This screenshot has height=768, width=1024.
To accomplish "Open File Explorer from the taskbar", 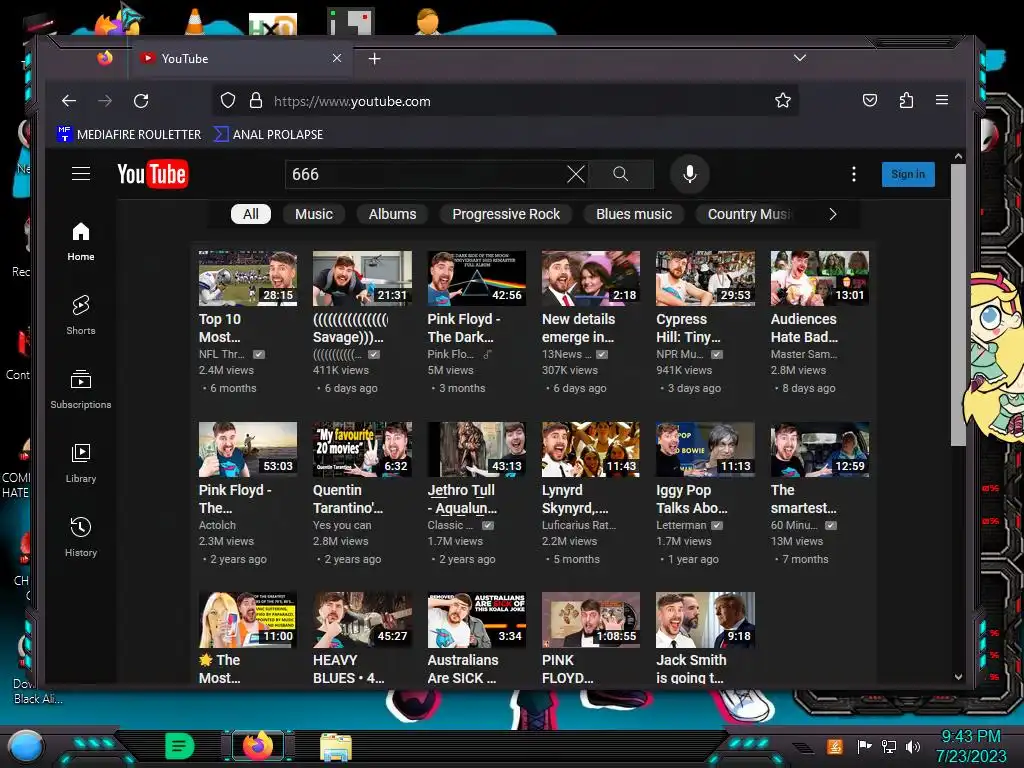I will coord(336,746).
